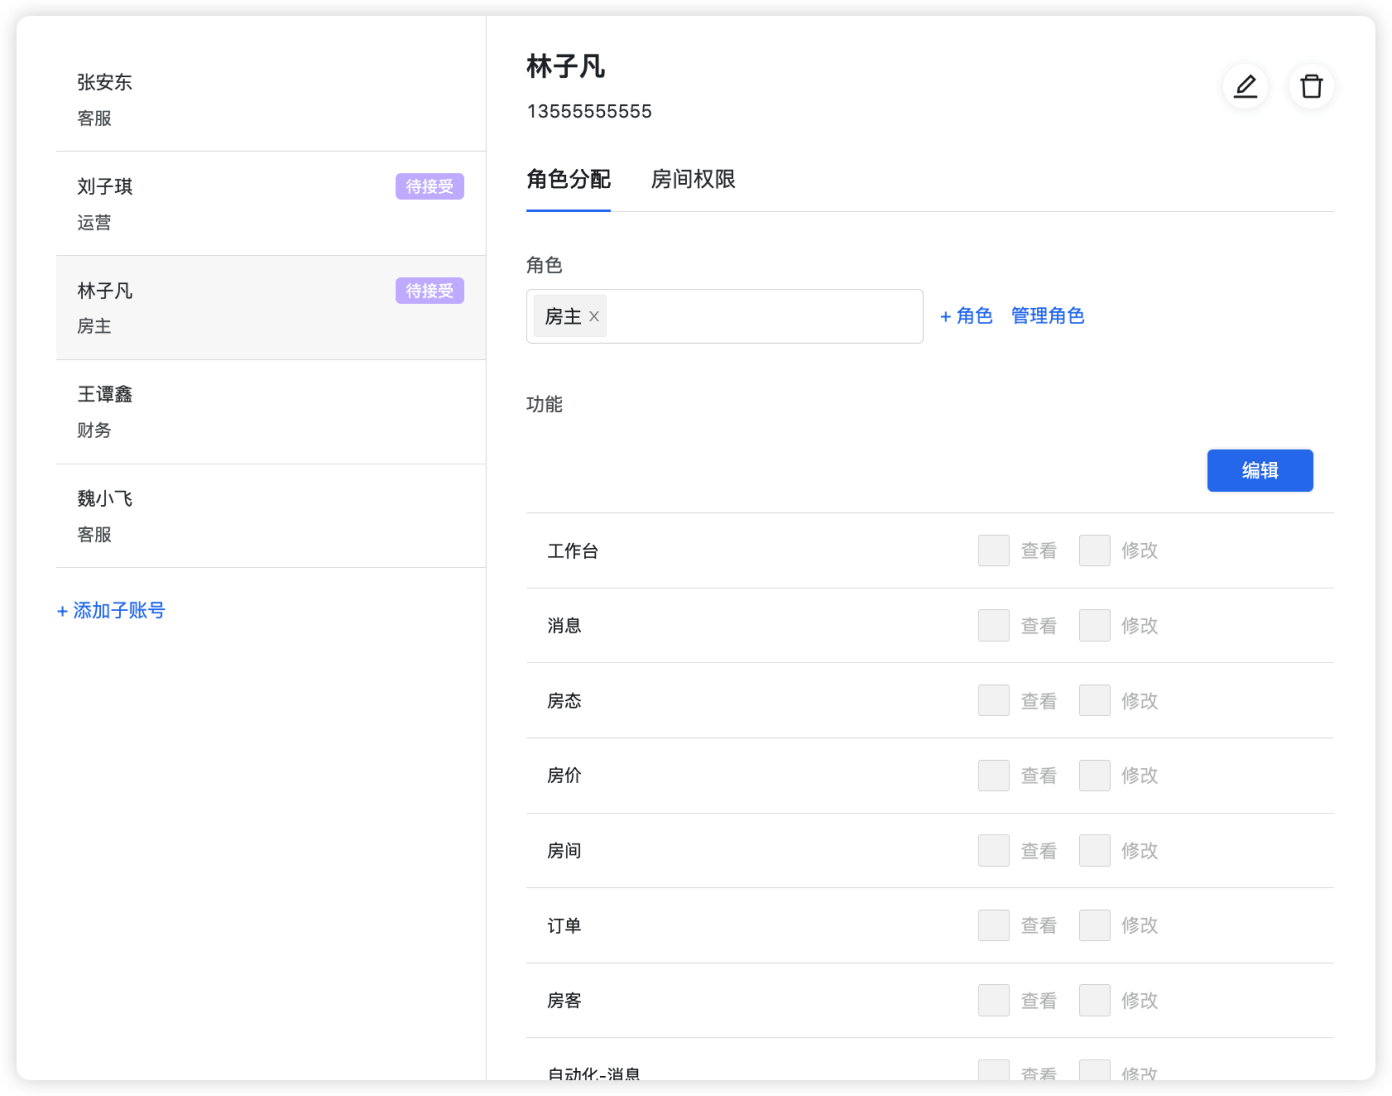Viewport: 1392px width, 1096px height.
Task: Check 查看 checkbox for 房间
Action: tap(993, 850)
